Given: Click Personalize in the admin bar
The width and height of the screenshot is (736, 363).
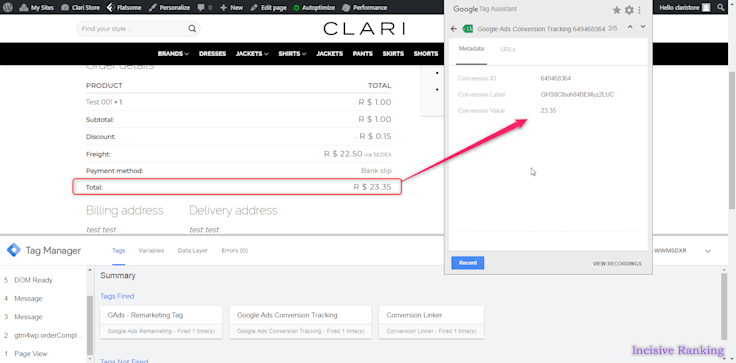Looking at the screenshot, I should (x=169, y=8).
